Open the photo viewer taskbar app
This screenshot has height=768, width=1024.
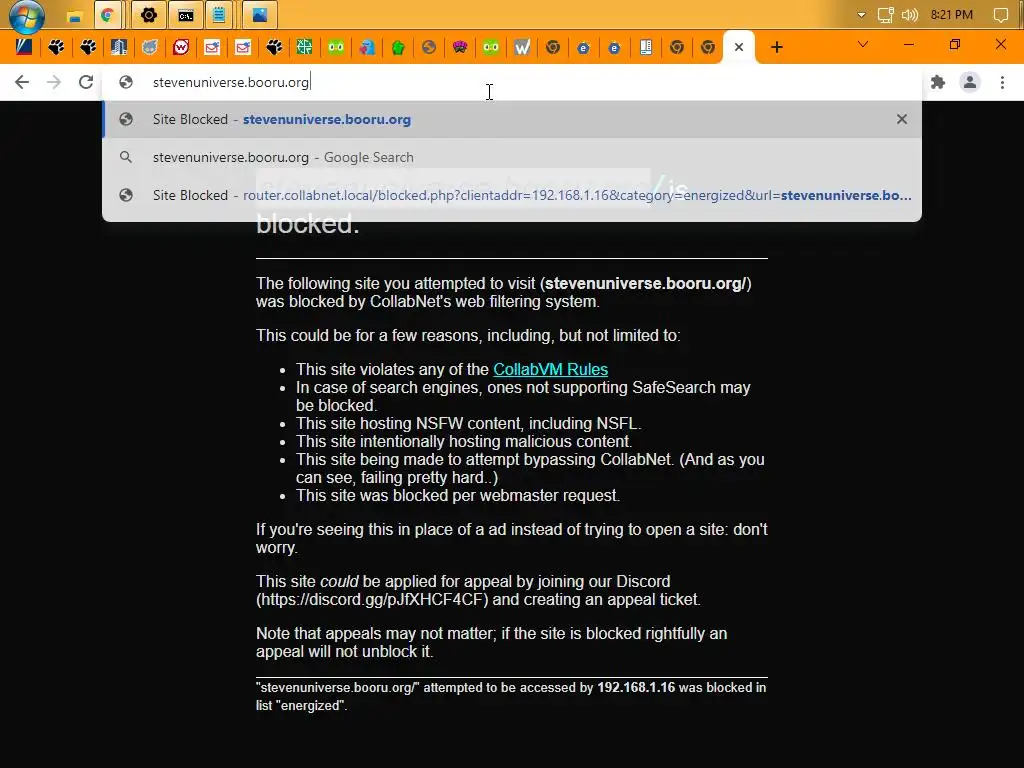pos(259,15)
